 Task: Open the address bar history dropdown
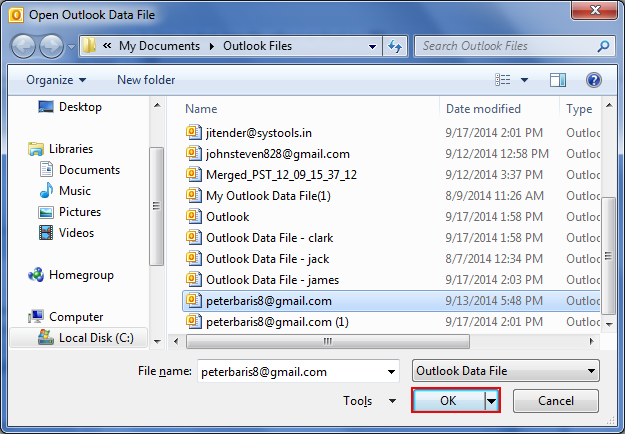(372, 47)
